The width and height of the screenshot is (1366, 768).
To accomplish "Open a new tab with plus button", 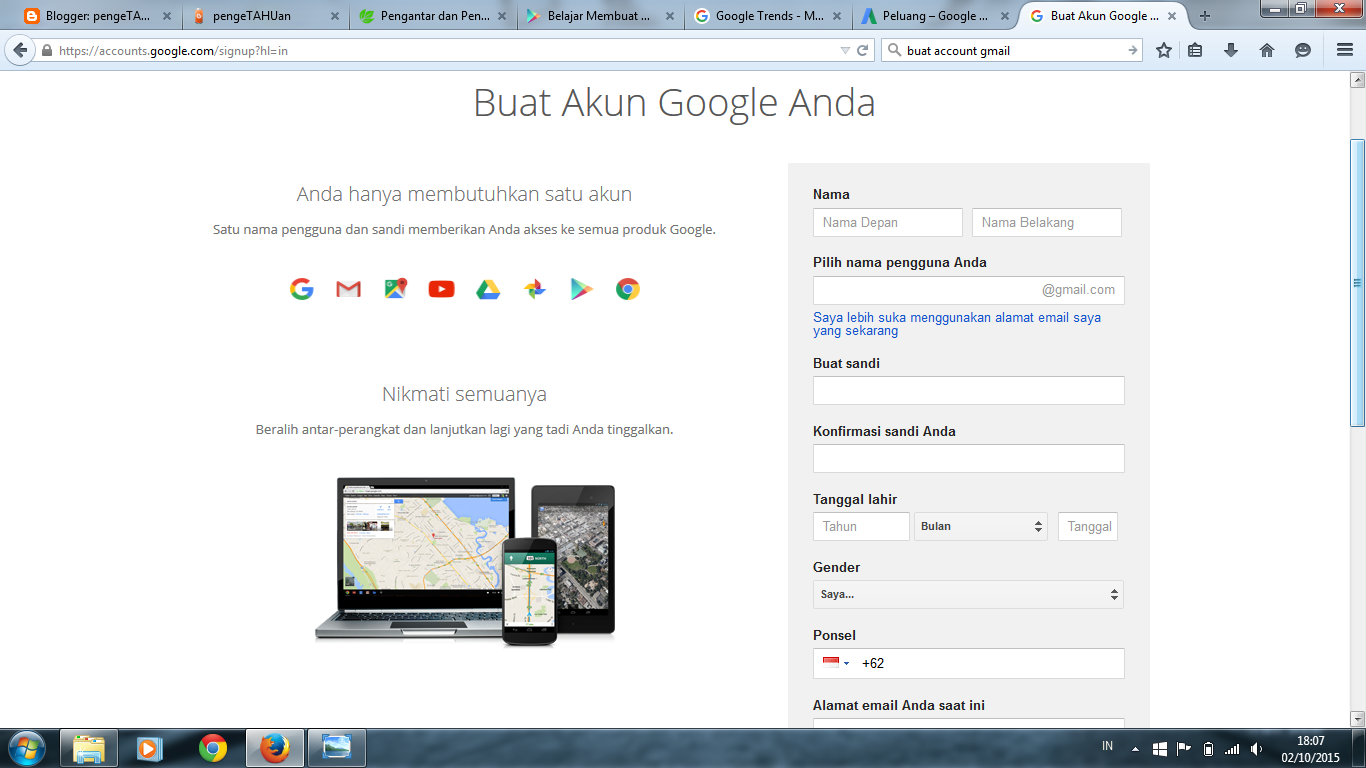I will pos(1205,16).
